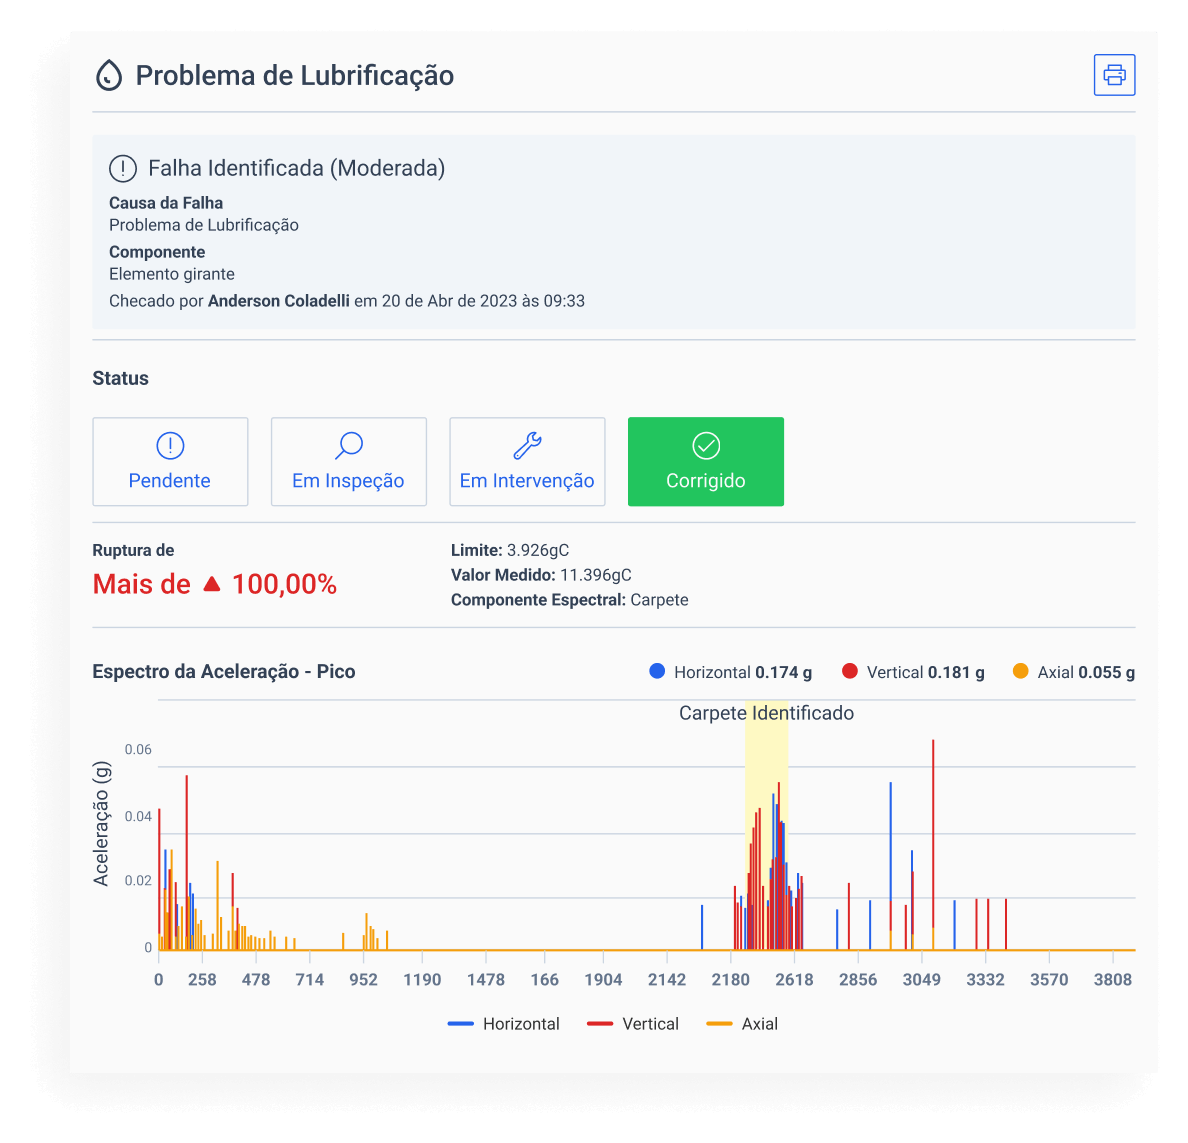
Task: Select the Corrigido status tab
Action: click(x=705, y=462)
